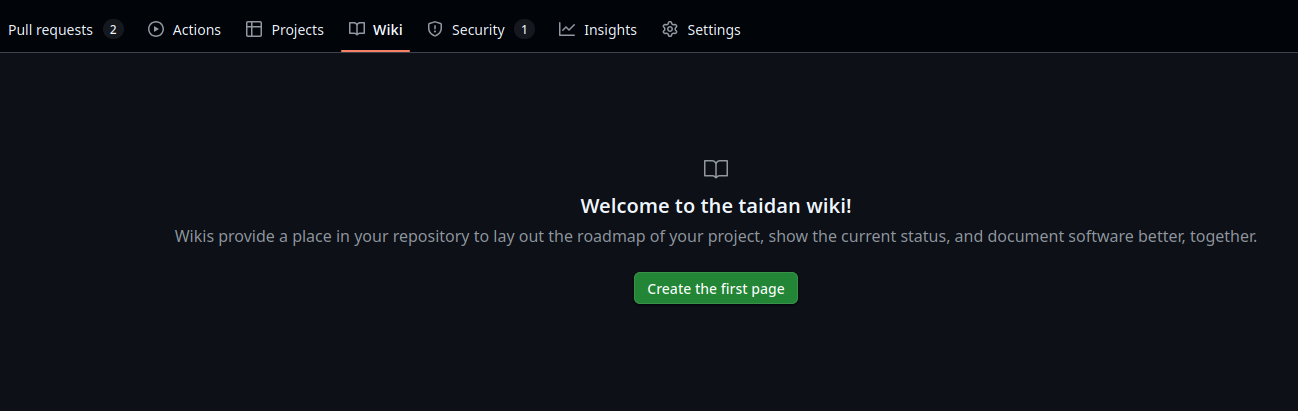Click the Security alert count badge
Screen dimensions: 1298x411
point(524,30)
